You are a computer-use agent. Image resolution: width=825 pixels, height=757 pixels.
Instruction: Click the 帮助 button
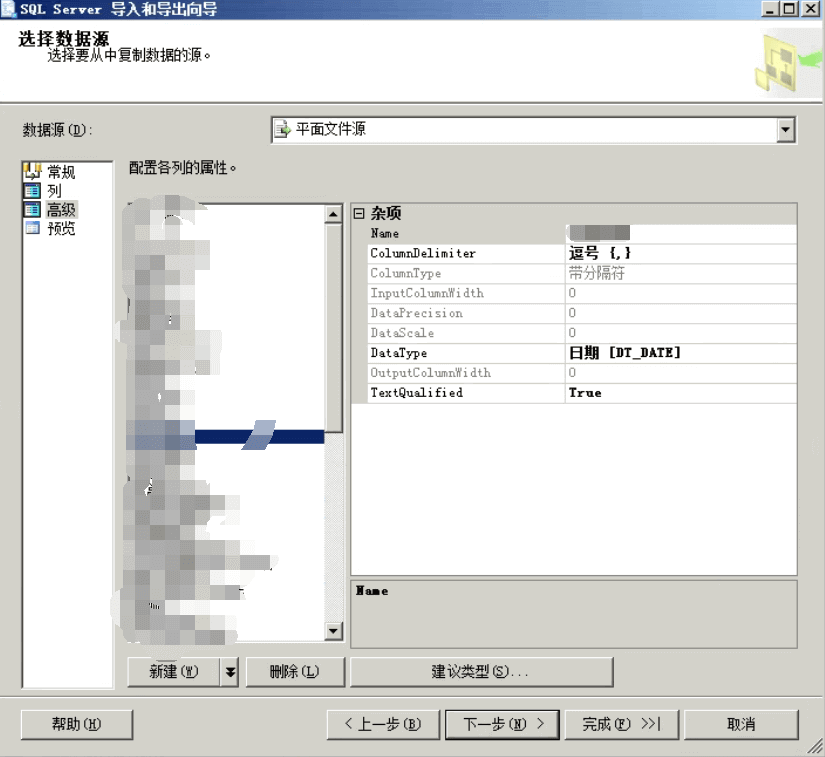77,724
